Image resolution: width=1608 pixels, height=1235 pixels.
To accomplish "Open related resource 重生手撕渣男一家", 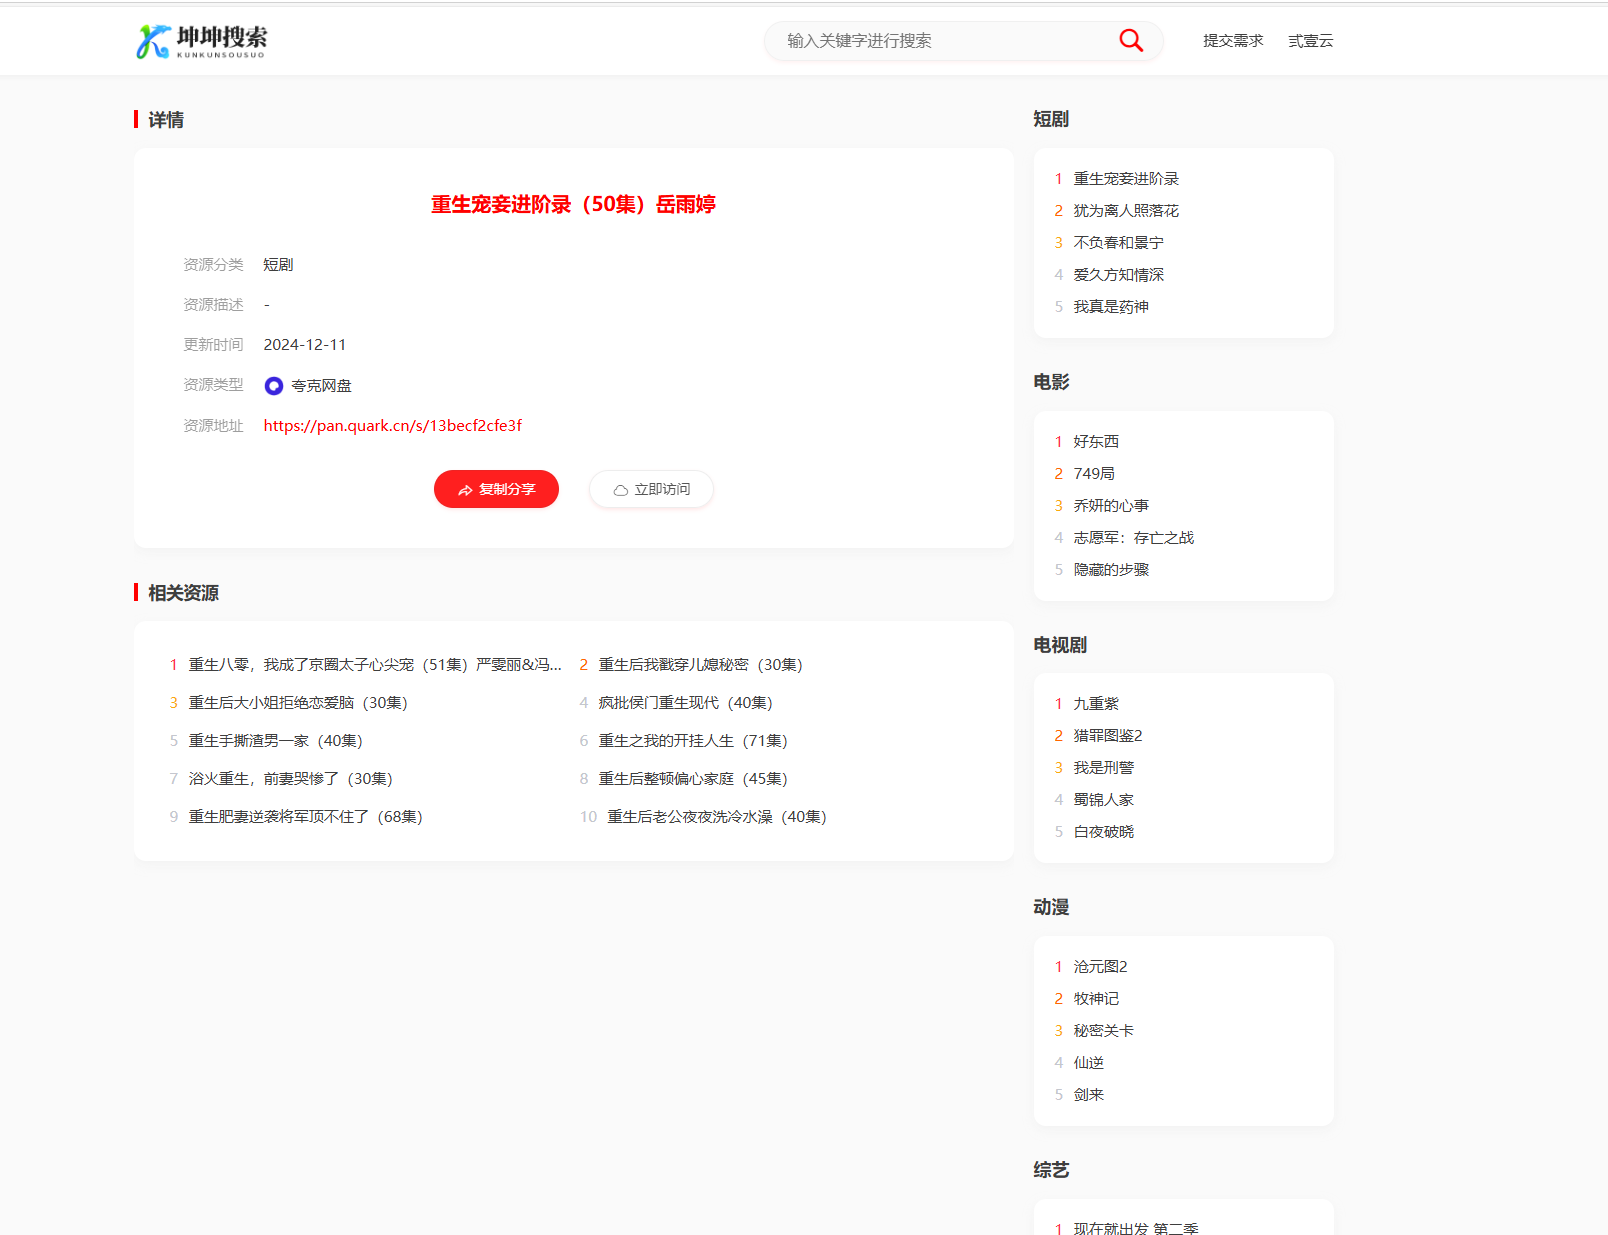I will coord(275,741).
